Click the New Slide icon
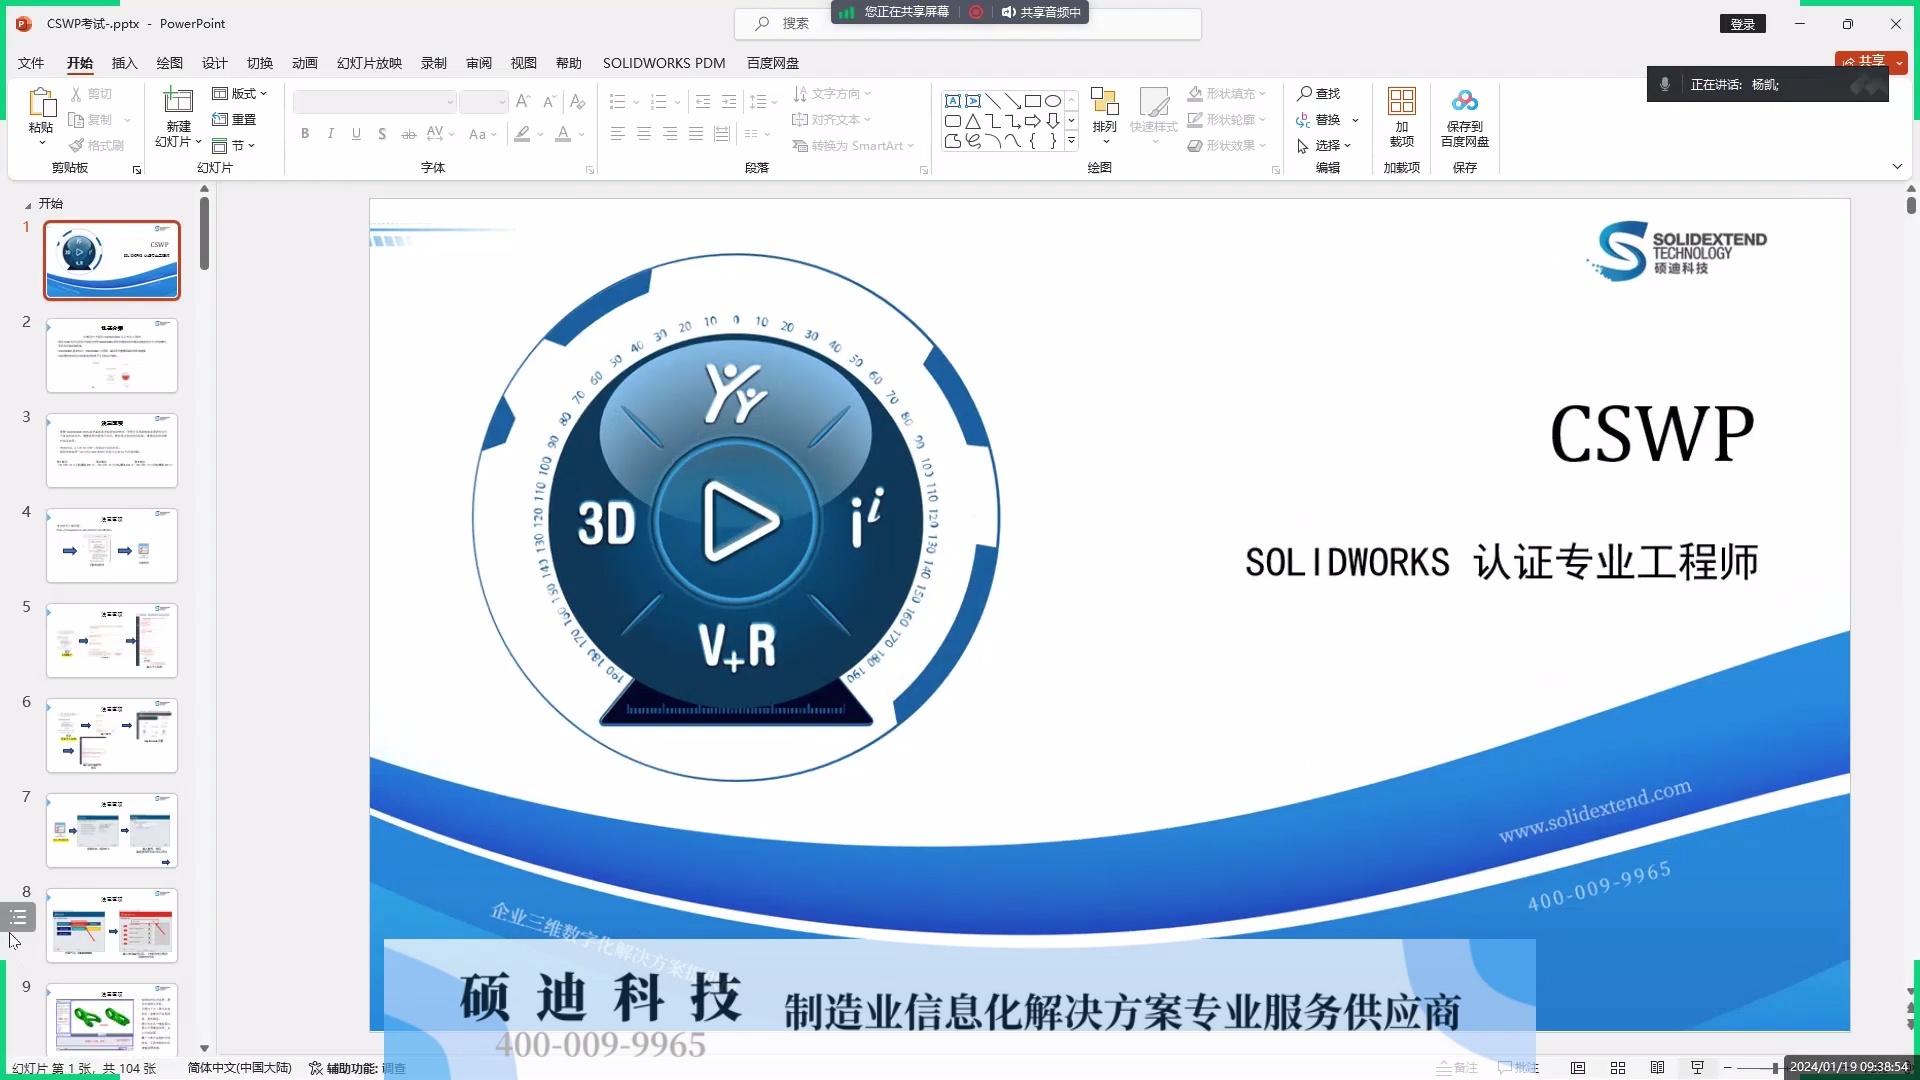Screen dimensions: 1920x1080 point(178,101)
